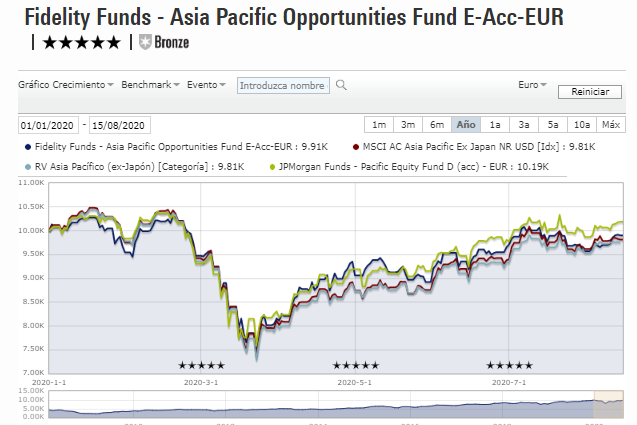The width and height of the screenshot is (637, 425).
Task: Click the Introduzca nombre search field
Action: (284, 86)
